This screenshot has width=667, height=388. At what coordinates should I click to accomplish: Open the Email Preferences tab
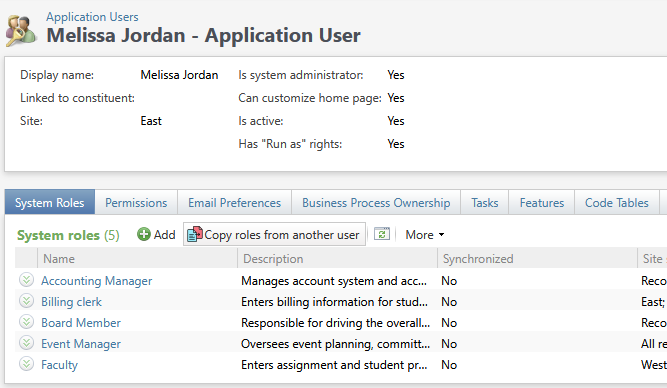click(x=234, y=202)
